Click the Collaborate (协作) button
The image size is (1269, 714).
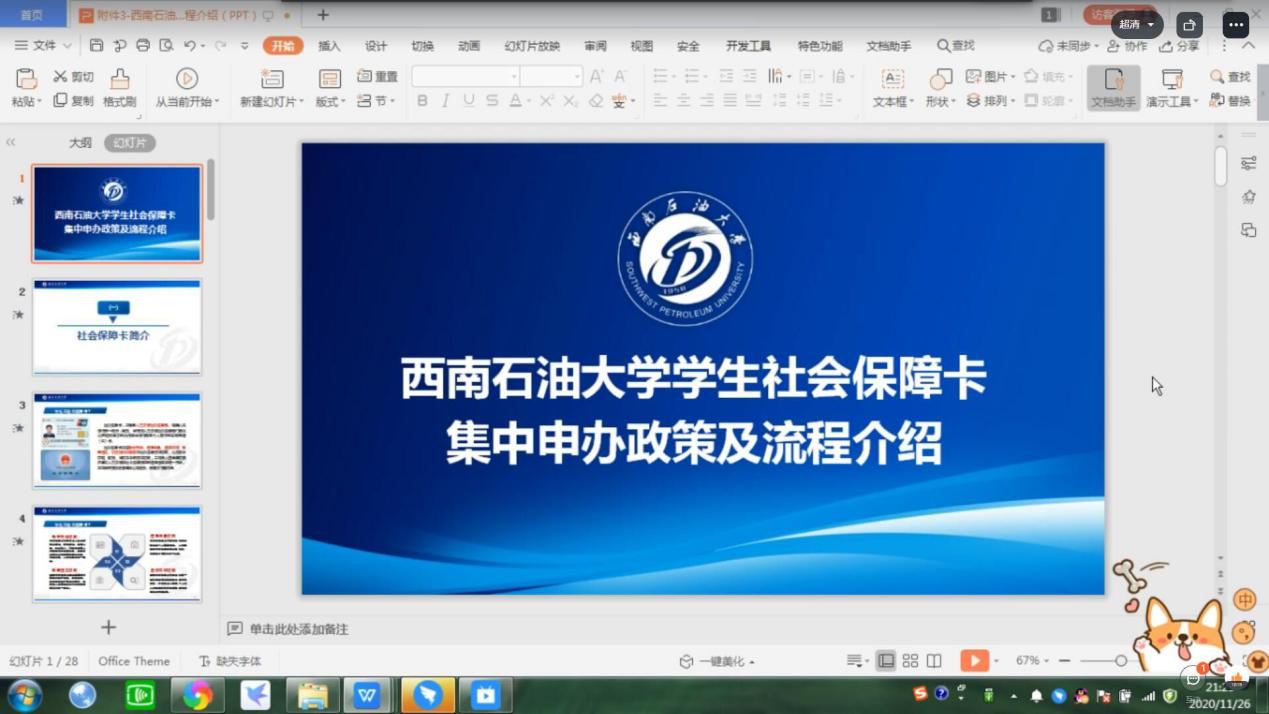tap(1127, 45)
